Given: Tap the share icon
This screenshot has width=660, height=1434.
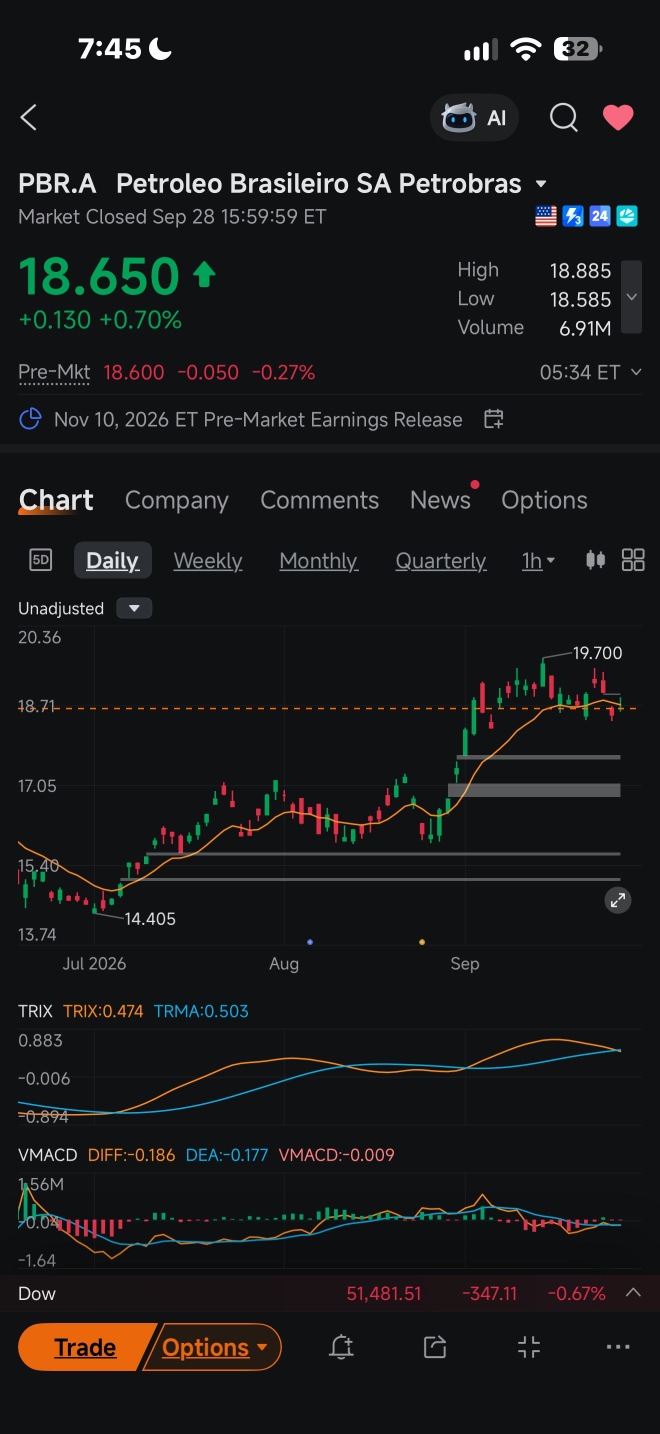Looking at the screenshot, I should (435, 1347).
